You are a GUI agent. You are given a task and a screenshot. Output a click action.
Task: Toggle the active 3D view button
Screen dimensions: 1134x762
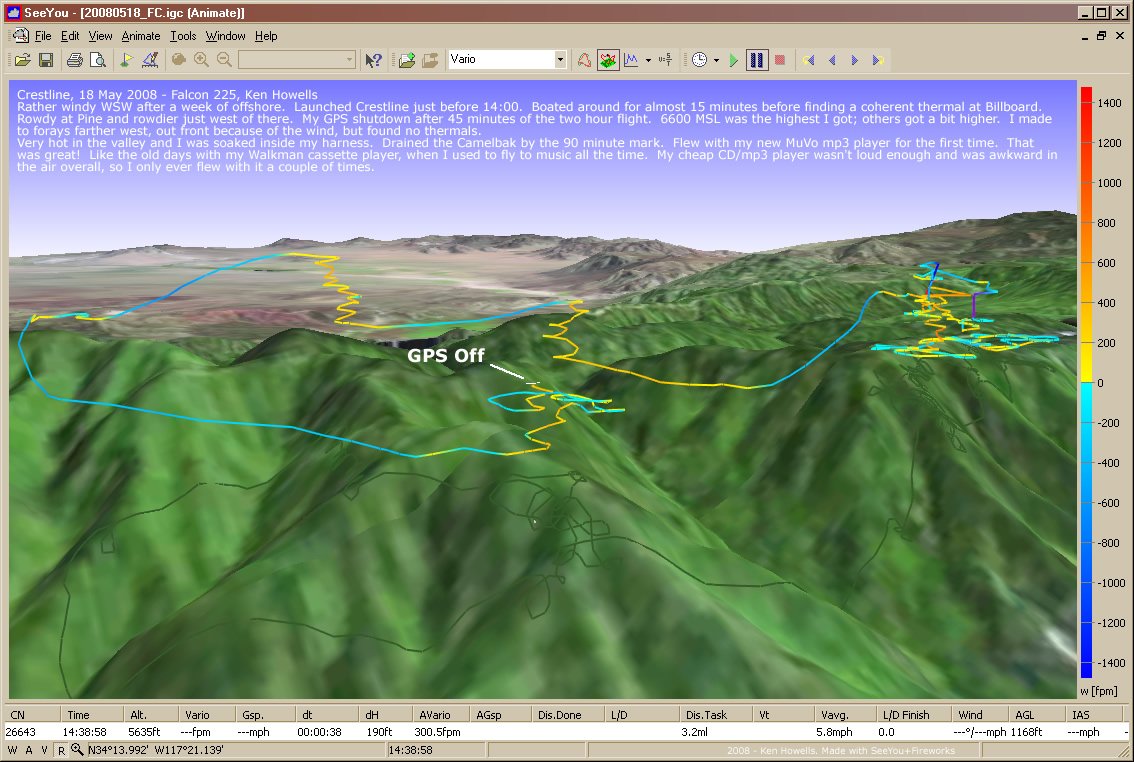click(x=608, y=60)
